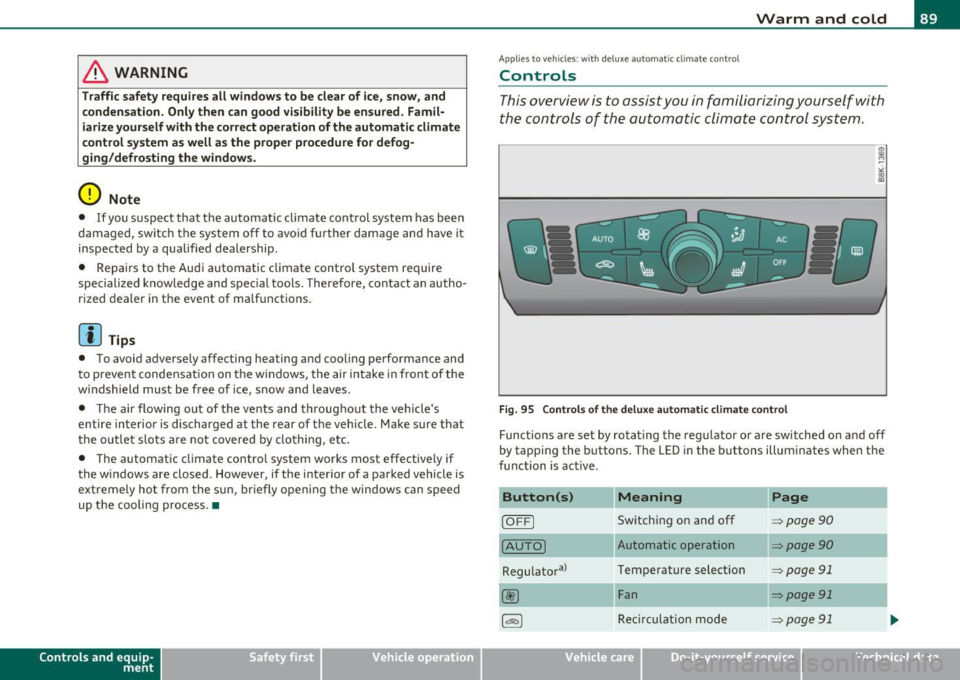Image resolution: width=960 pixels, height=680 pixels.
Task: Tap the right seat heating button in figure
Action: pyautogui.click(x=736, y=270)
